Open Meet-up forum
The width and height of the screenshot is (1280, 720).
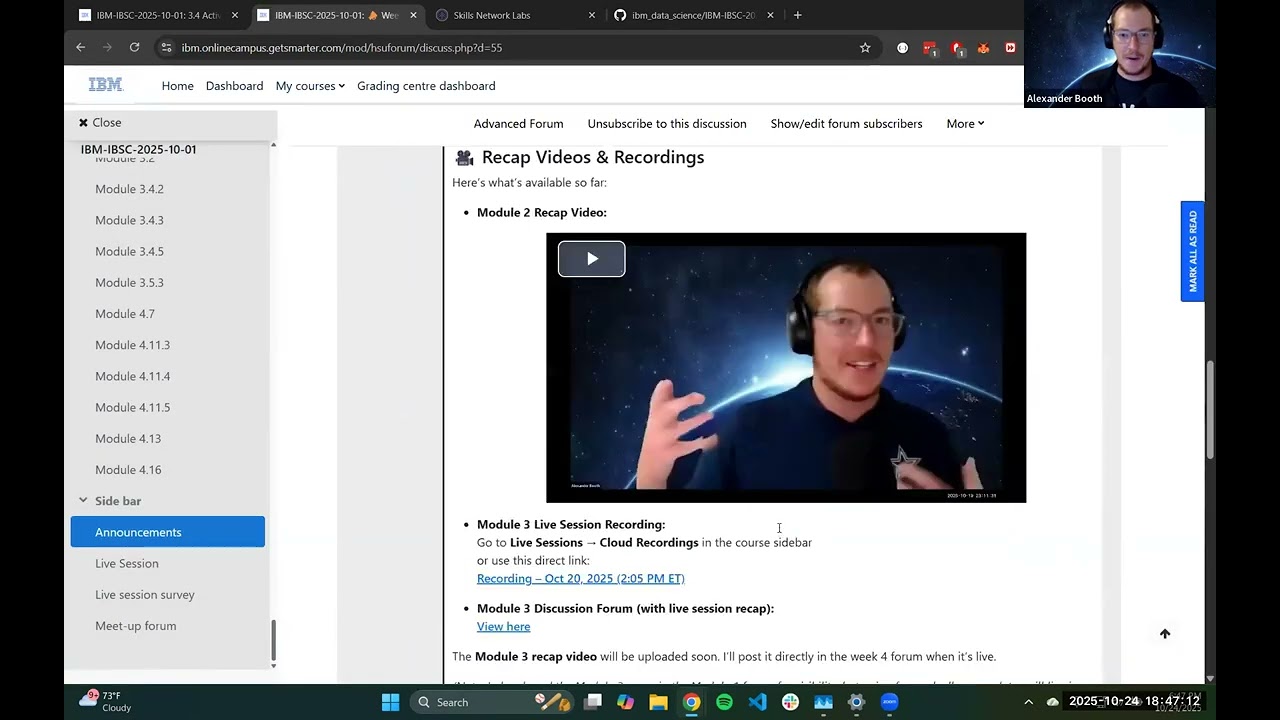[135, 626]
